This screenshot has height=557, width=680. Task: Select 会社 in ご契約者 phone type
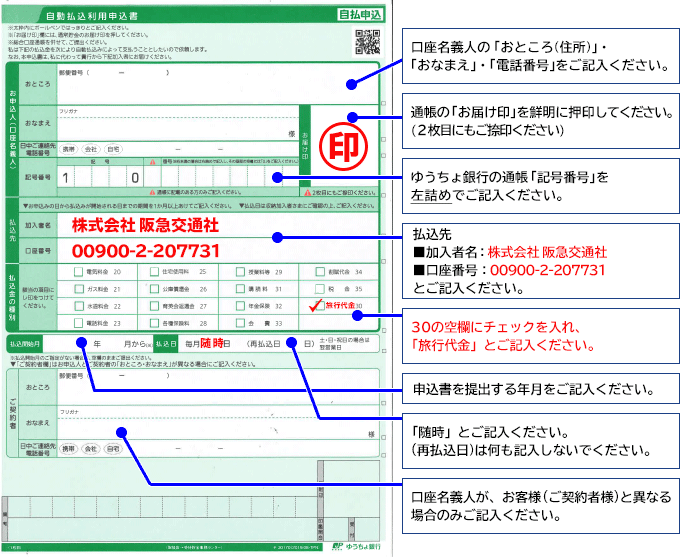[x=91, y=449]
